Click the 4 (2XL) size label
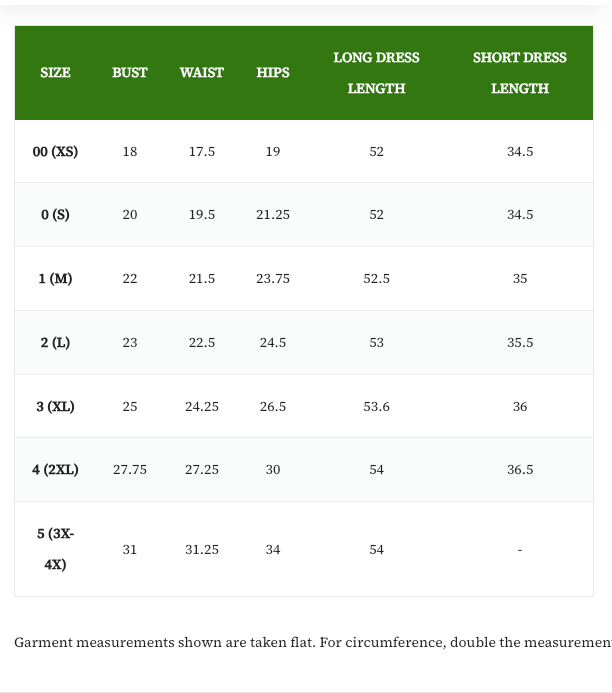Image resolution: width=612 pixels, height=693 pixels. (x=55, y=470)
